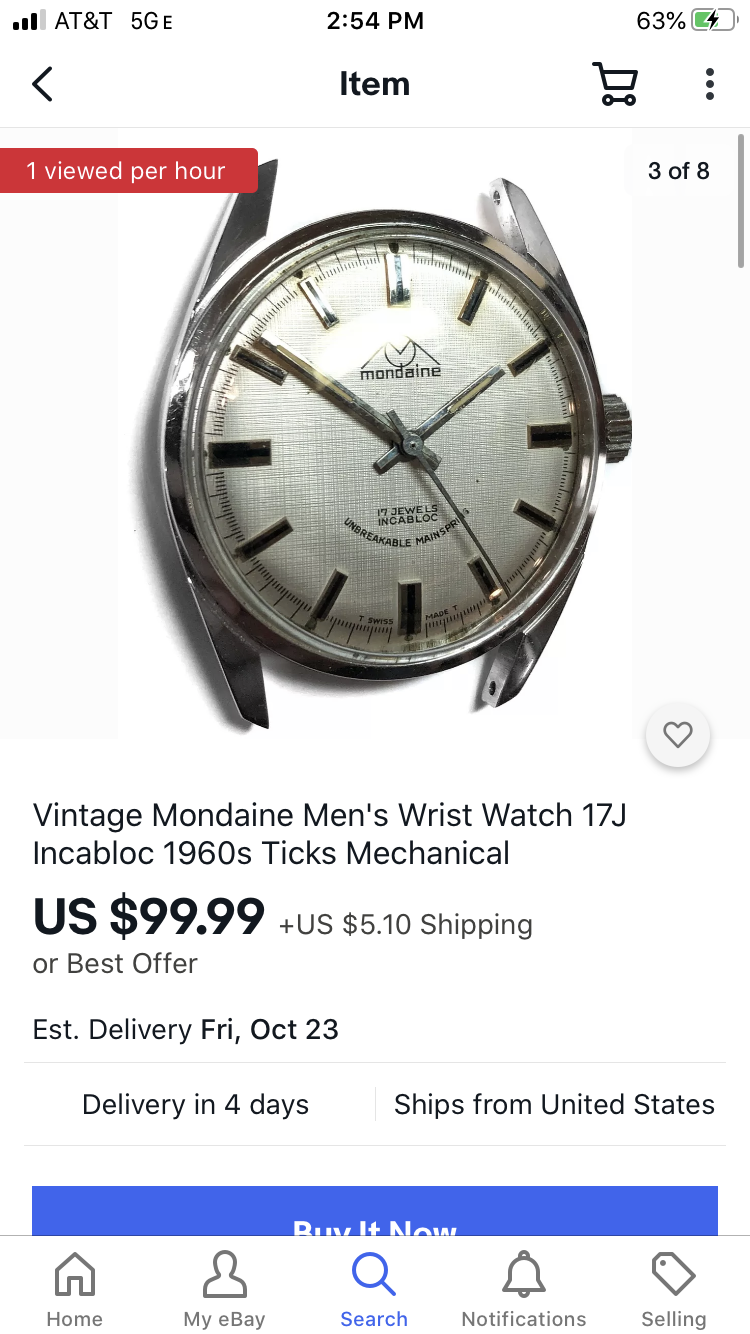
Task: Open the My eBay tab
Action: 224,1290
